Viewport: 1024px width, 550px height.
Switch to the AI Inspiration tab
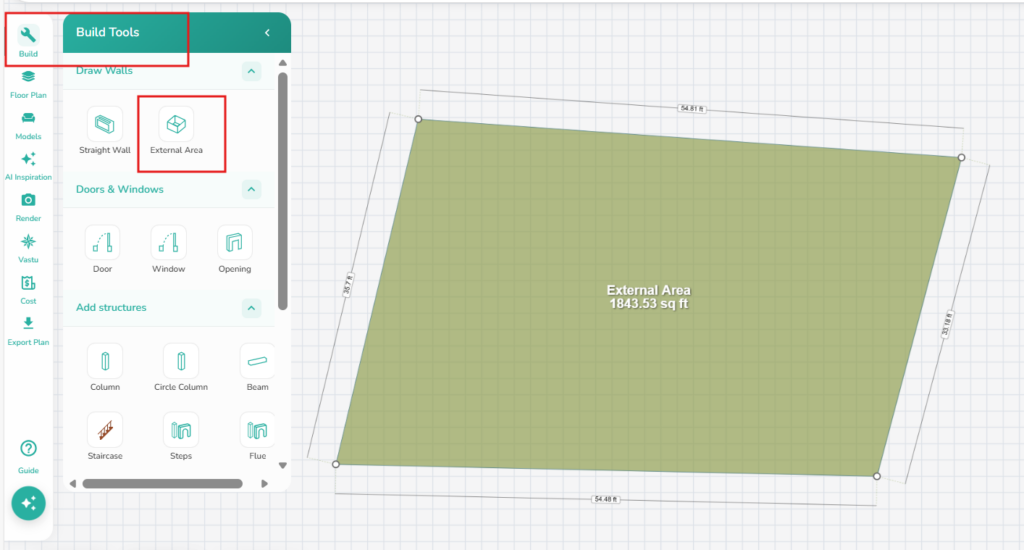coord(28,165)
